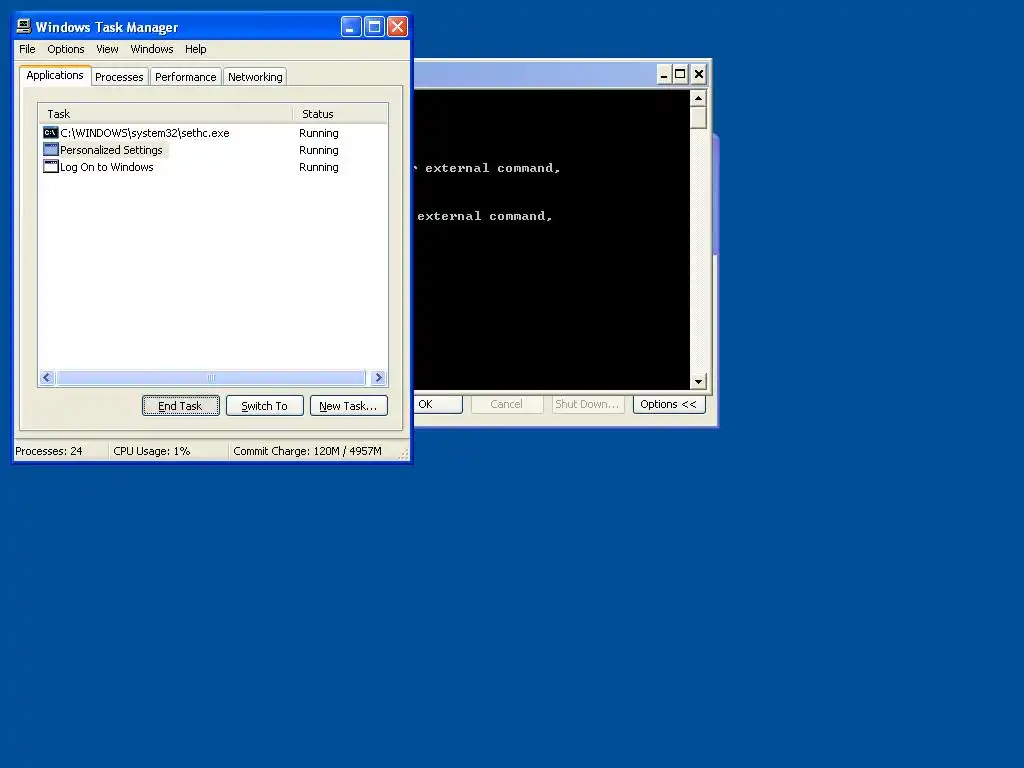This screenshot has height=768, width=1024.
Task: Switch to the Applications tab
Action: [x=55, y=75]
